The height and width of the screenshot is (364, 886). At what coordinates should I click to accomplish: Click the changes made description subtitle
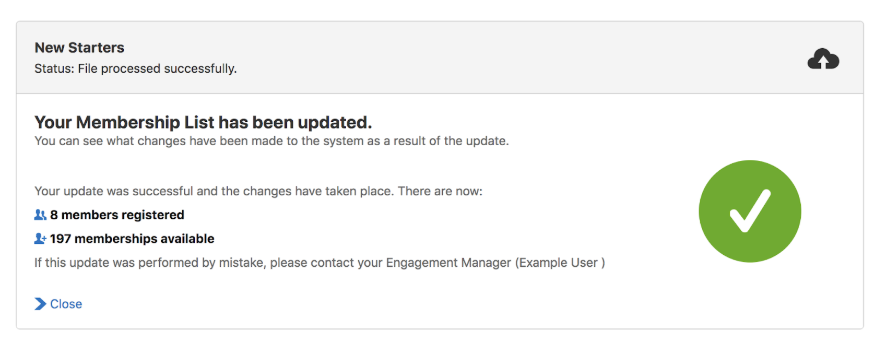272,141
